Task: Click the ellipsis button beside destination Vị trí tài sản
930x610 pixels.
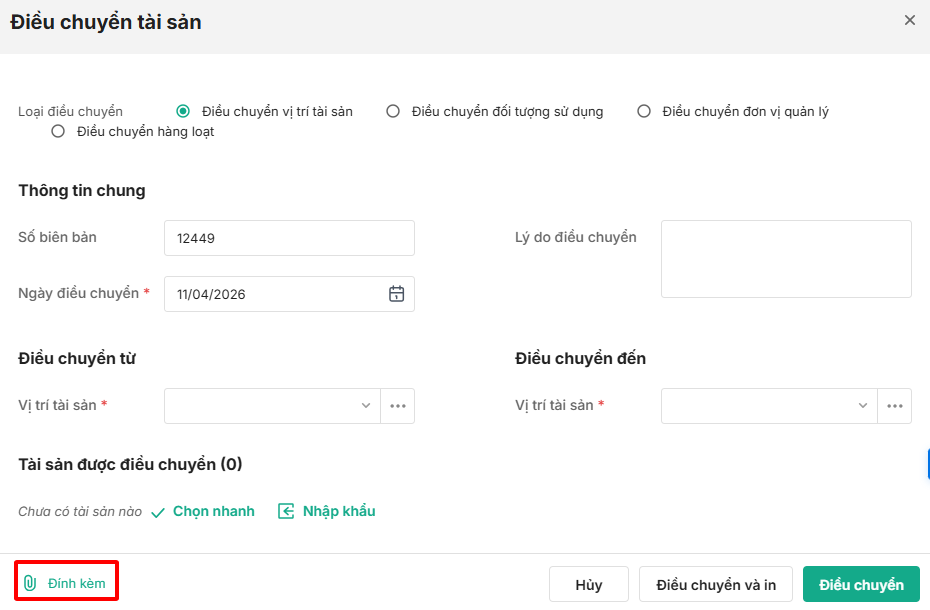Action: point(895,406)
